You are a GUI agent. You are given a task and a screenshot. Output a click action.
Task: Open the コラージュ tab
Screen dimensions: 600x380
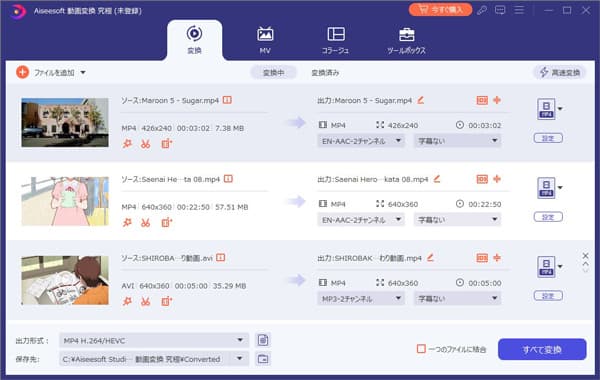coord(336,40)
